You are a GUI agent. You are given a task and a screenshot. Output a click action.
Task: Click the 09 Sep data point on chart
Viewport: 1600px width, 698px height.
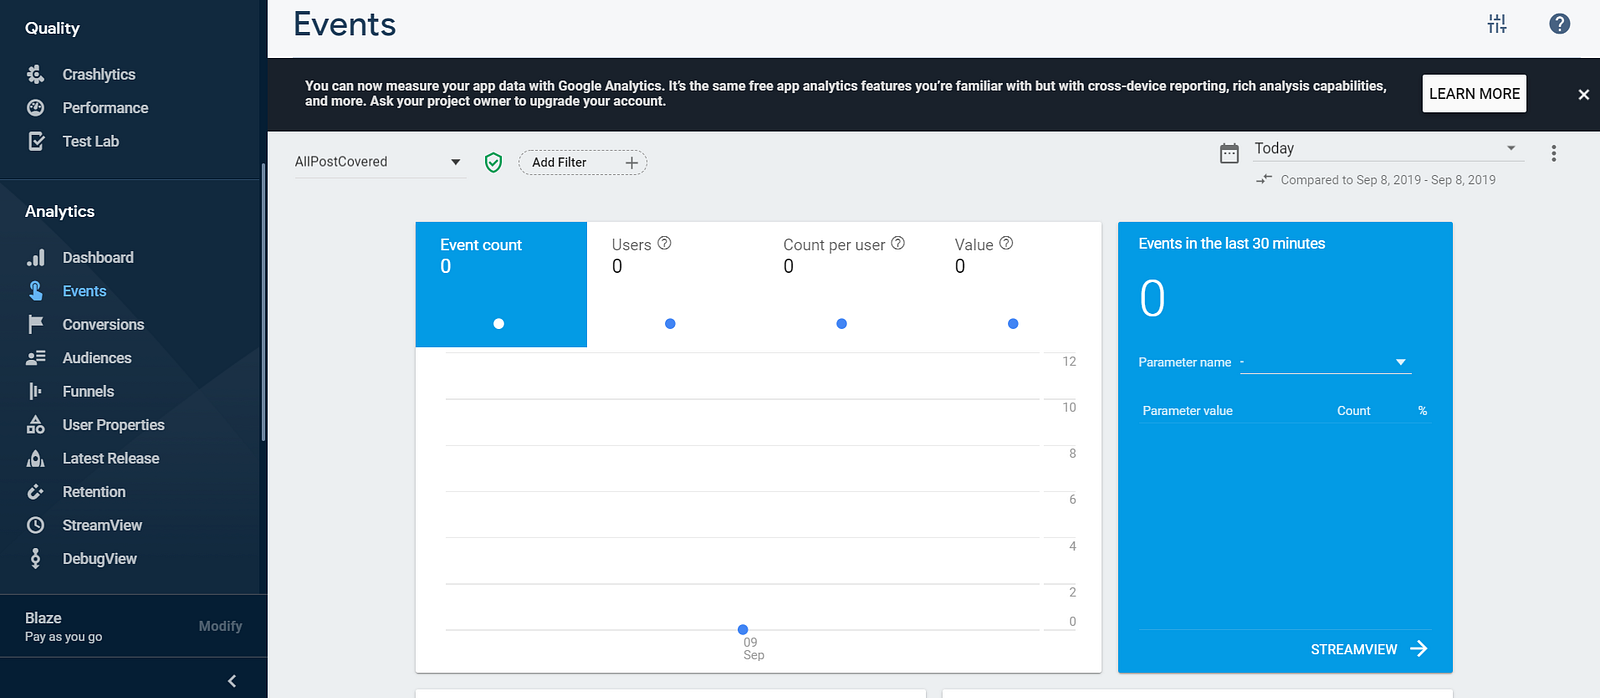pos(743,629)
